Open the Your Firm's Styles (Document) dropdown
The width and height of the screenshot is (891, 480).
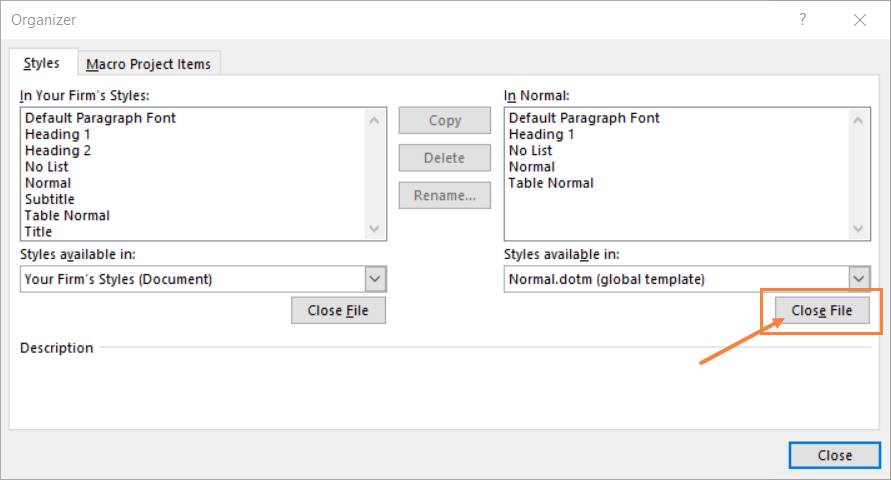pyautogui.click(x=375, y=279)
